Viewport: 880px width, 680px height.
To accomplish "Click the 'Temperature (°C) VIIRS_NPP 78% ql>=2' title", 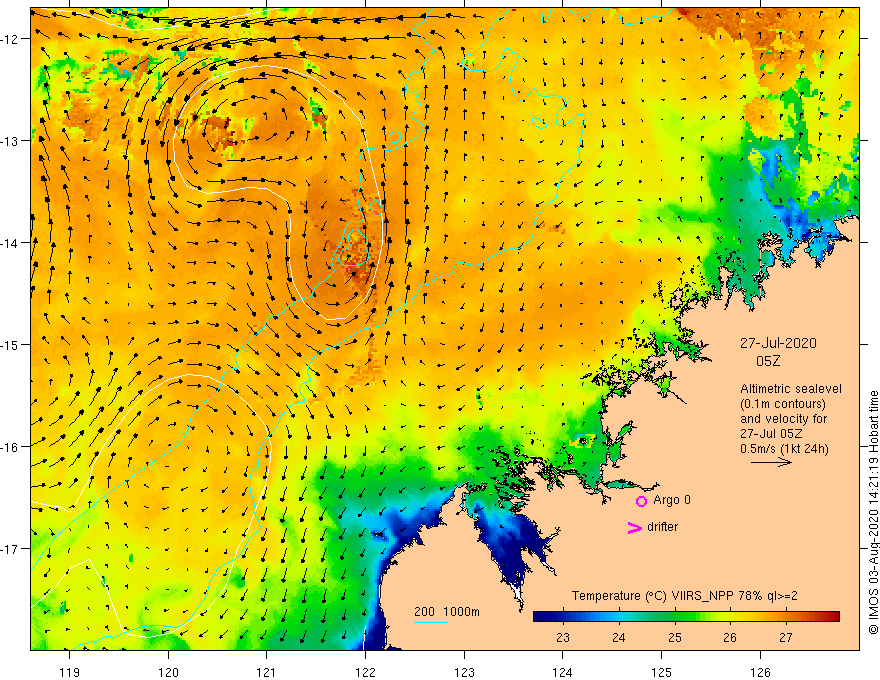I will click(684, 596).
